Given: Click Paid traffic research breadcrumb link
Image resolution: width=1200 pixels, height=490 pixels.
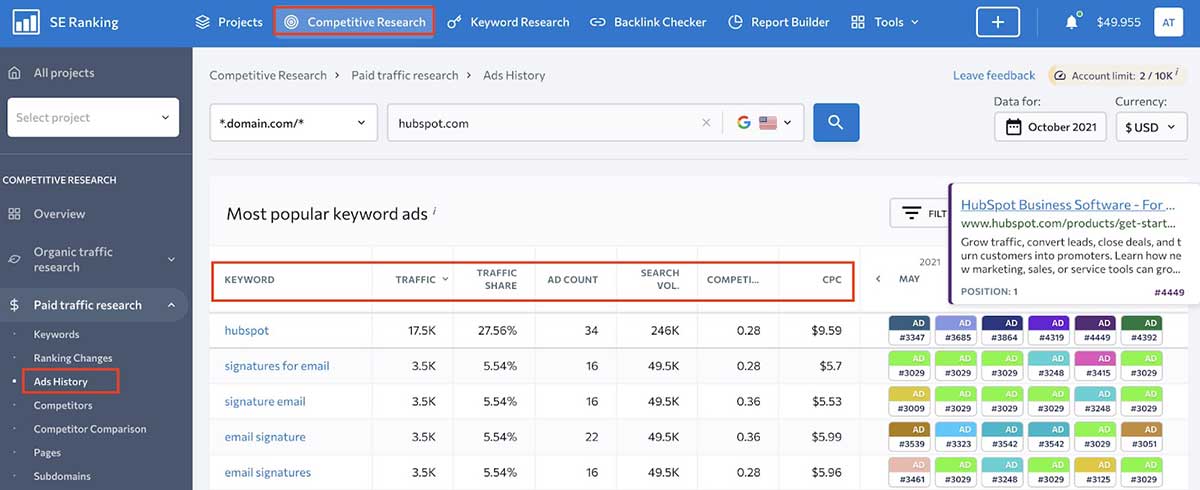Looking at the screenshot, I should (405, 75).
